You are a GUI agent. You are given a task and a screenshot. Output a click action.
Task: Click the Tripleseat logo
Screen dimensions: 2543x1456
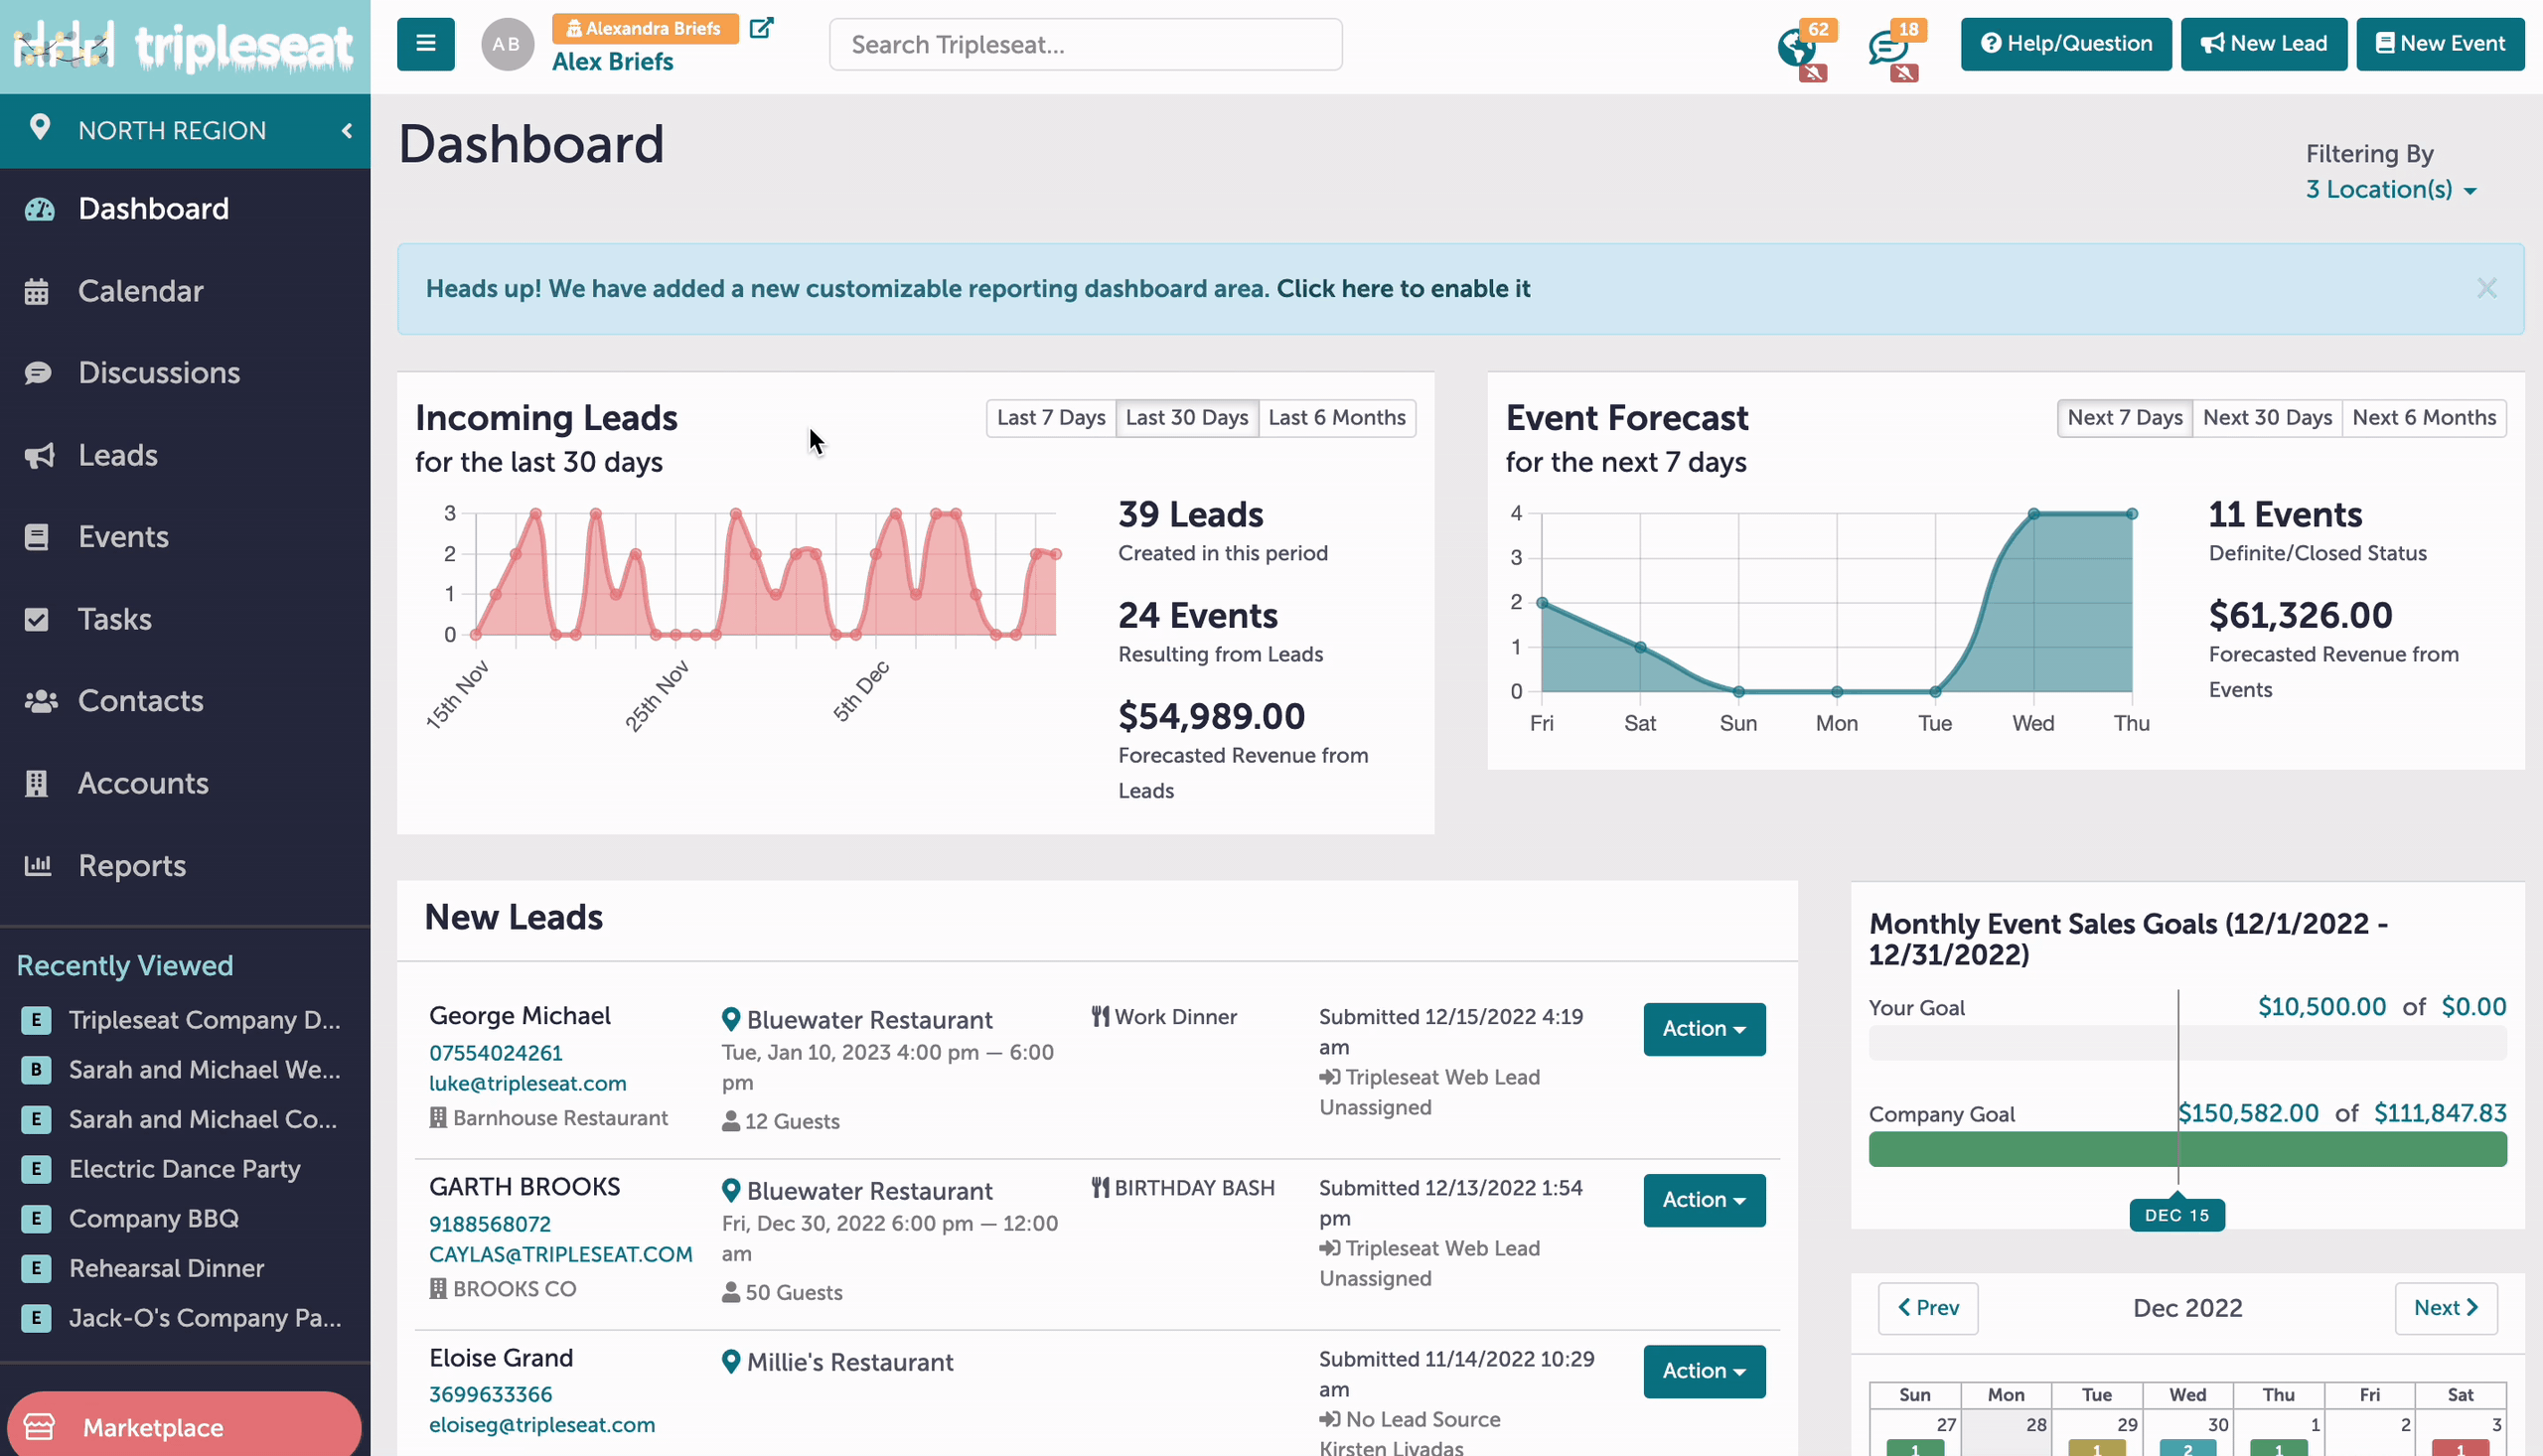coord(184,46)
